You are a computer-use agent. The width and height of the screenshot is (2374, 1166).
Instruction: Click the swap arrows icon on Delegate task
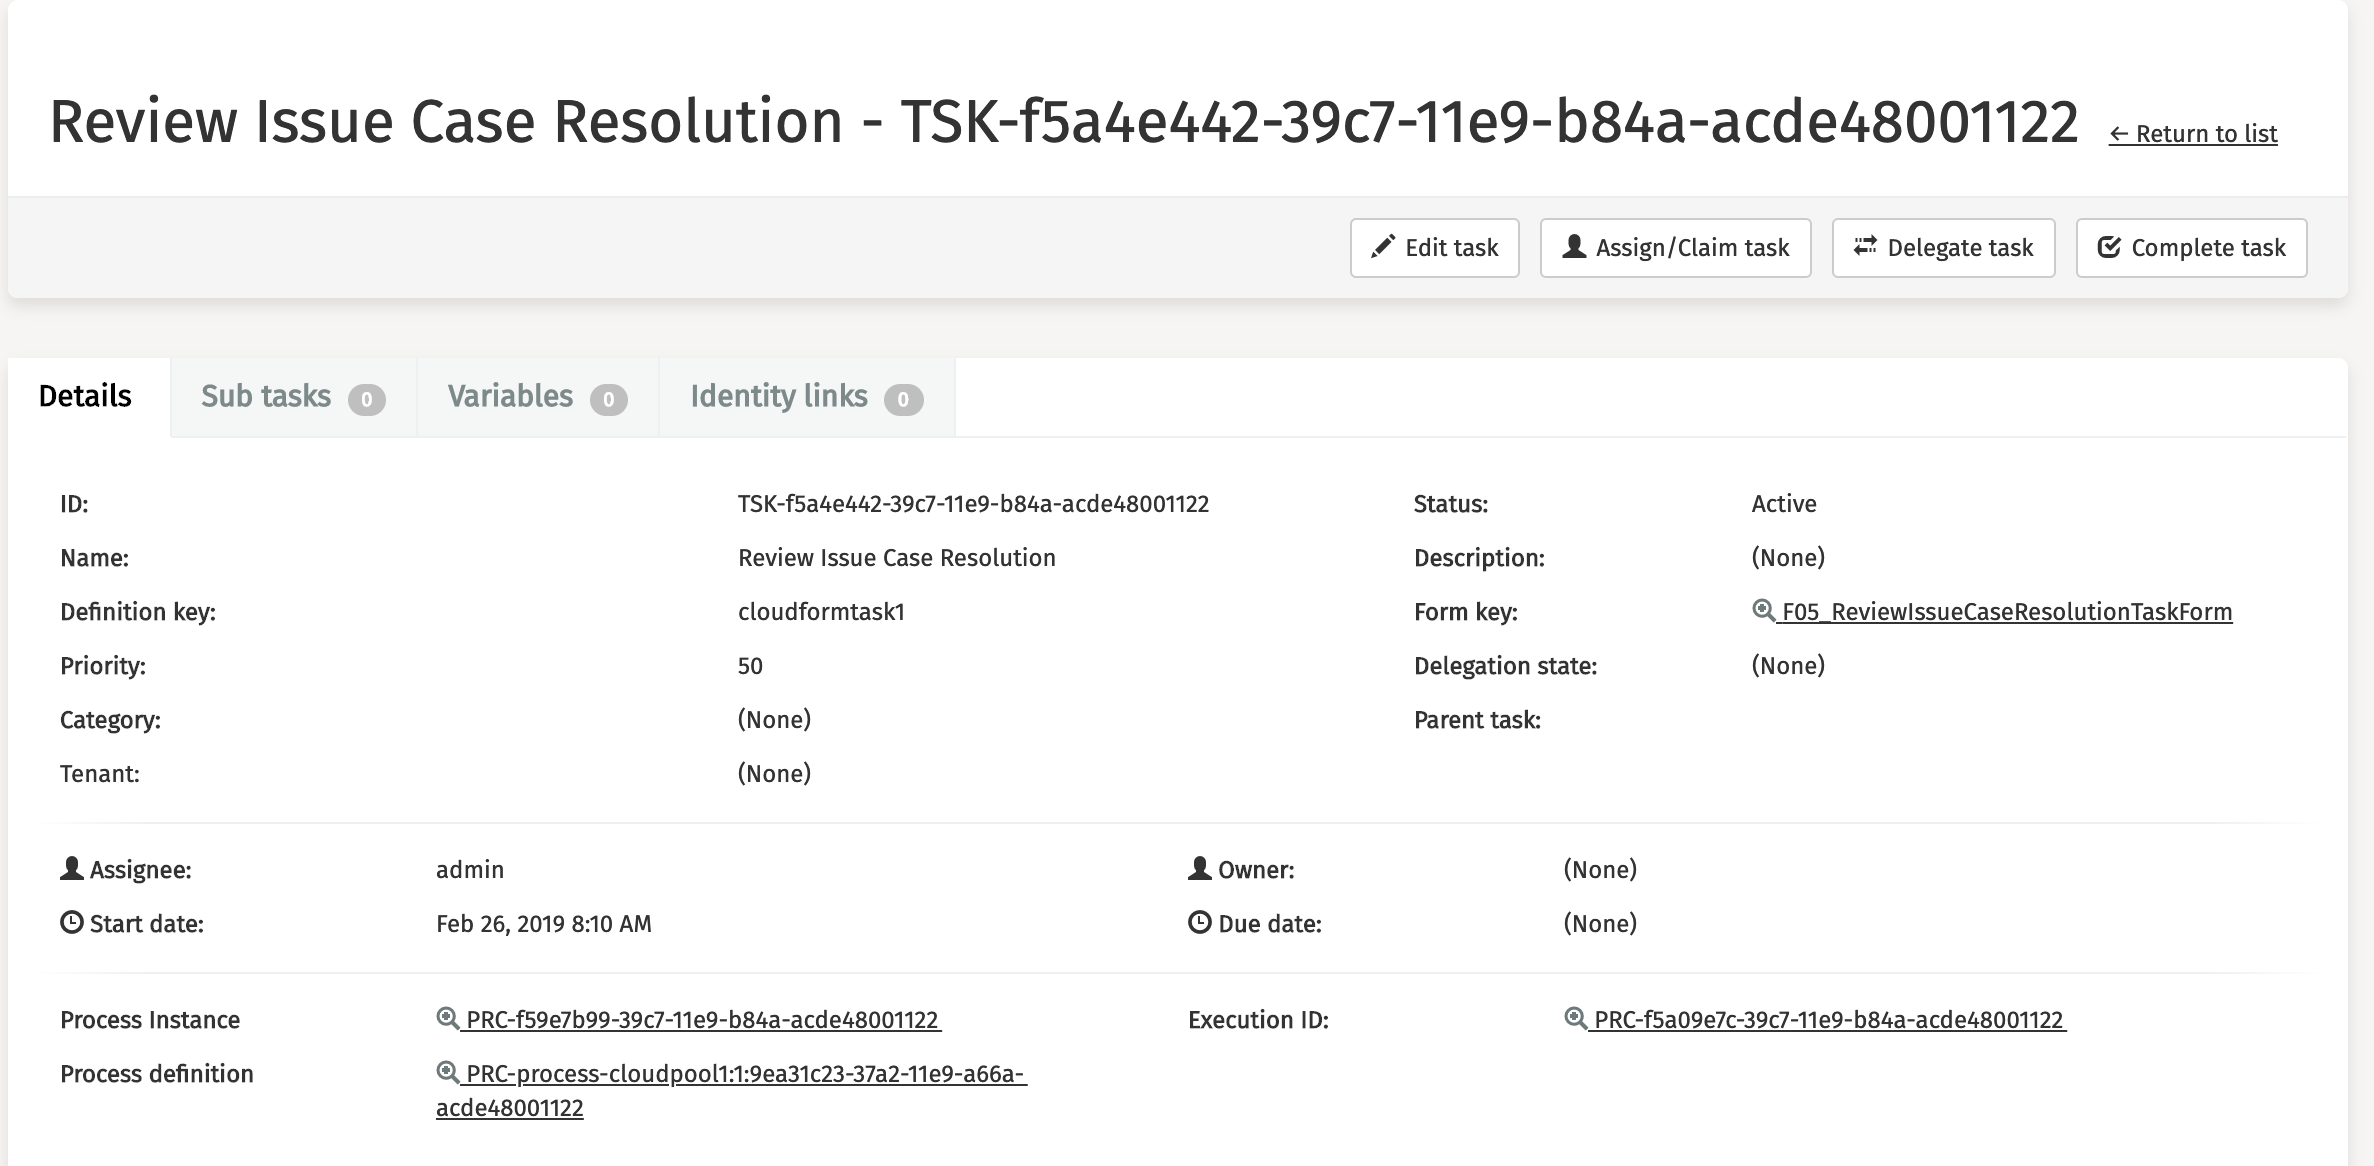click(x=1865, y=246)
